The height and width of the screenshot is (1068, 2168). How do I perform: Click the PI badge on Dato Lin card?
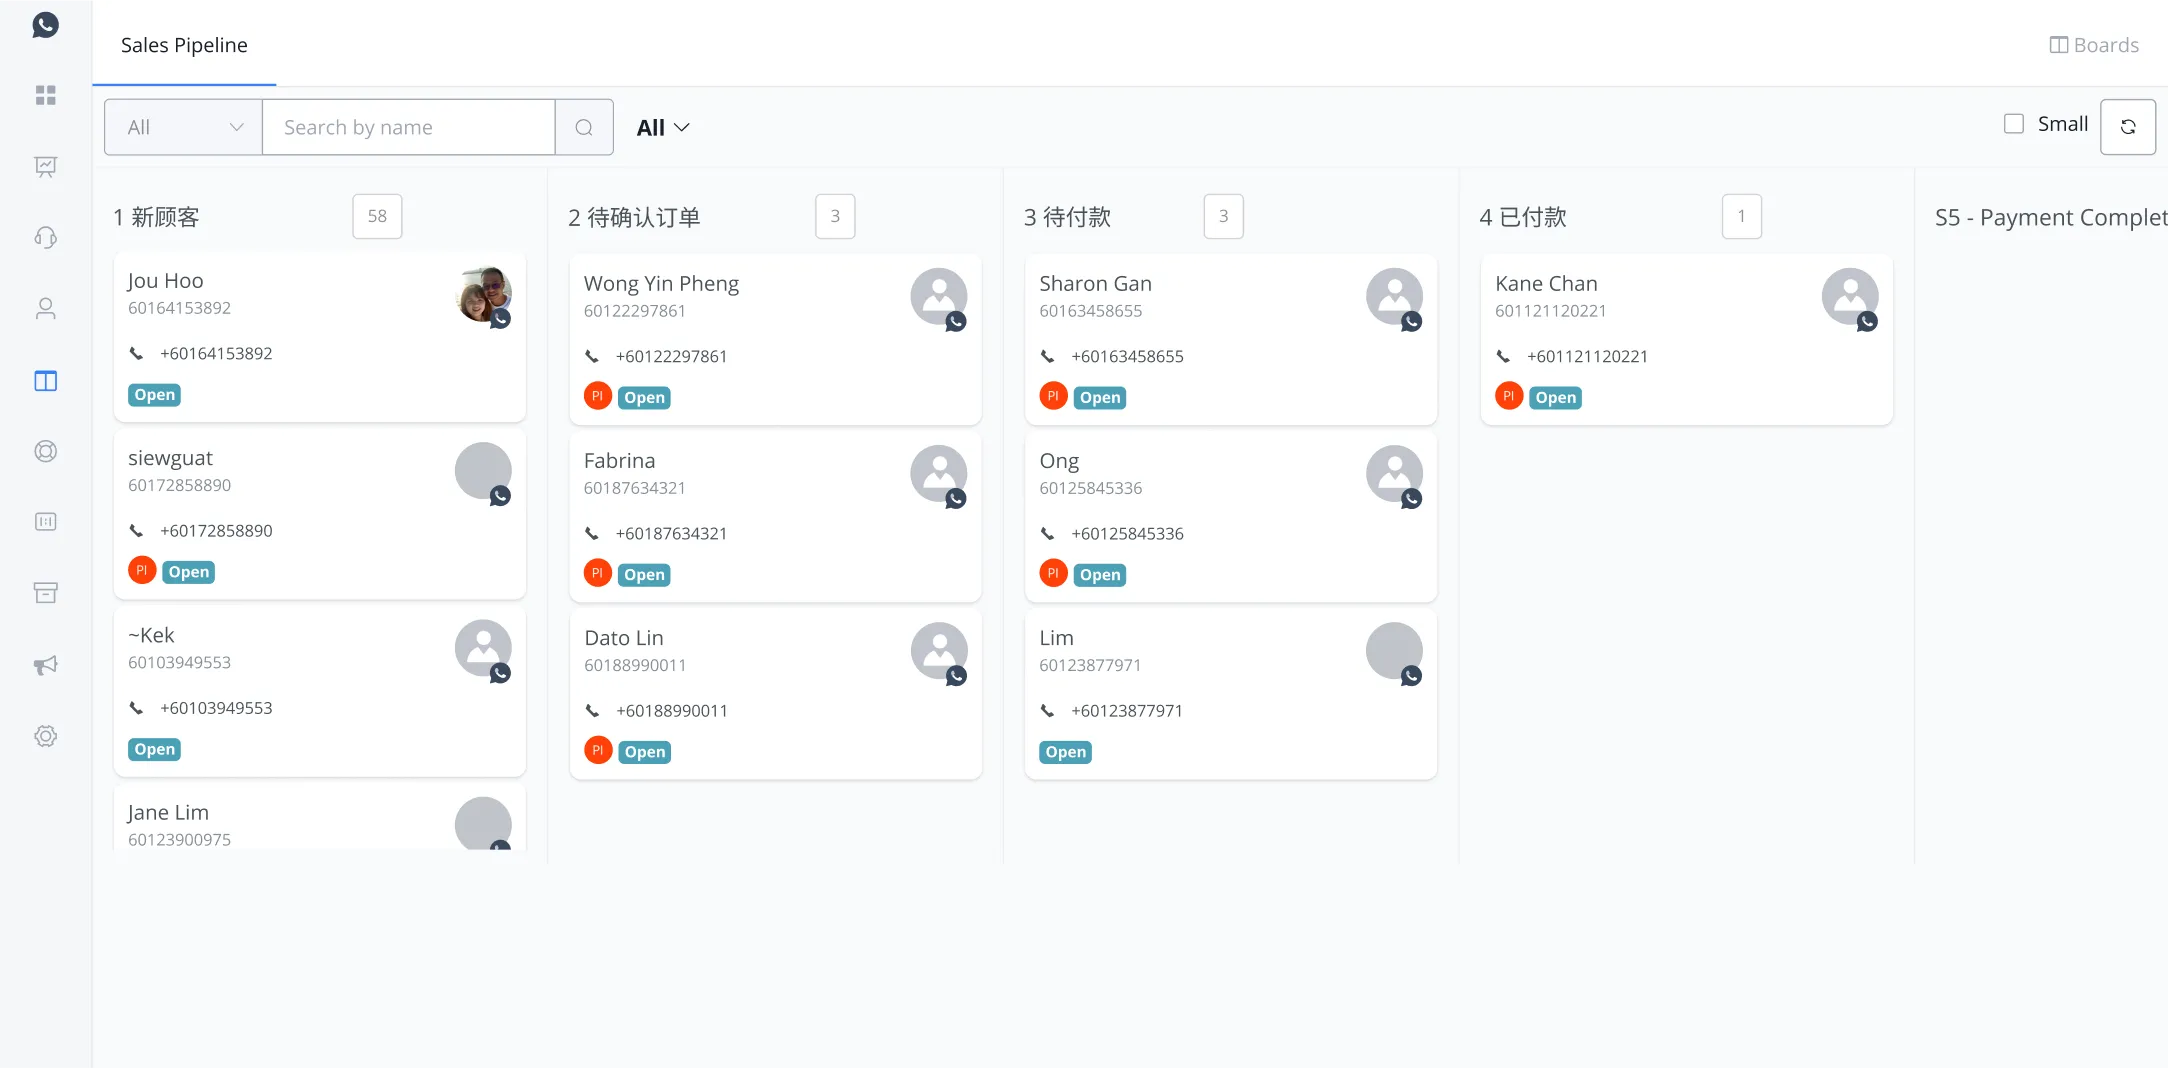coord(598,750)
